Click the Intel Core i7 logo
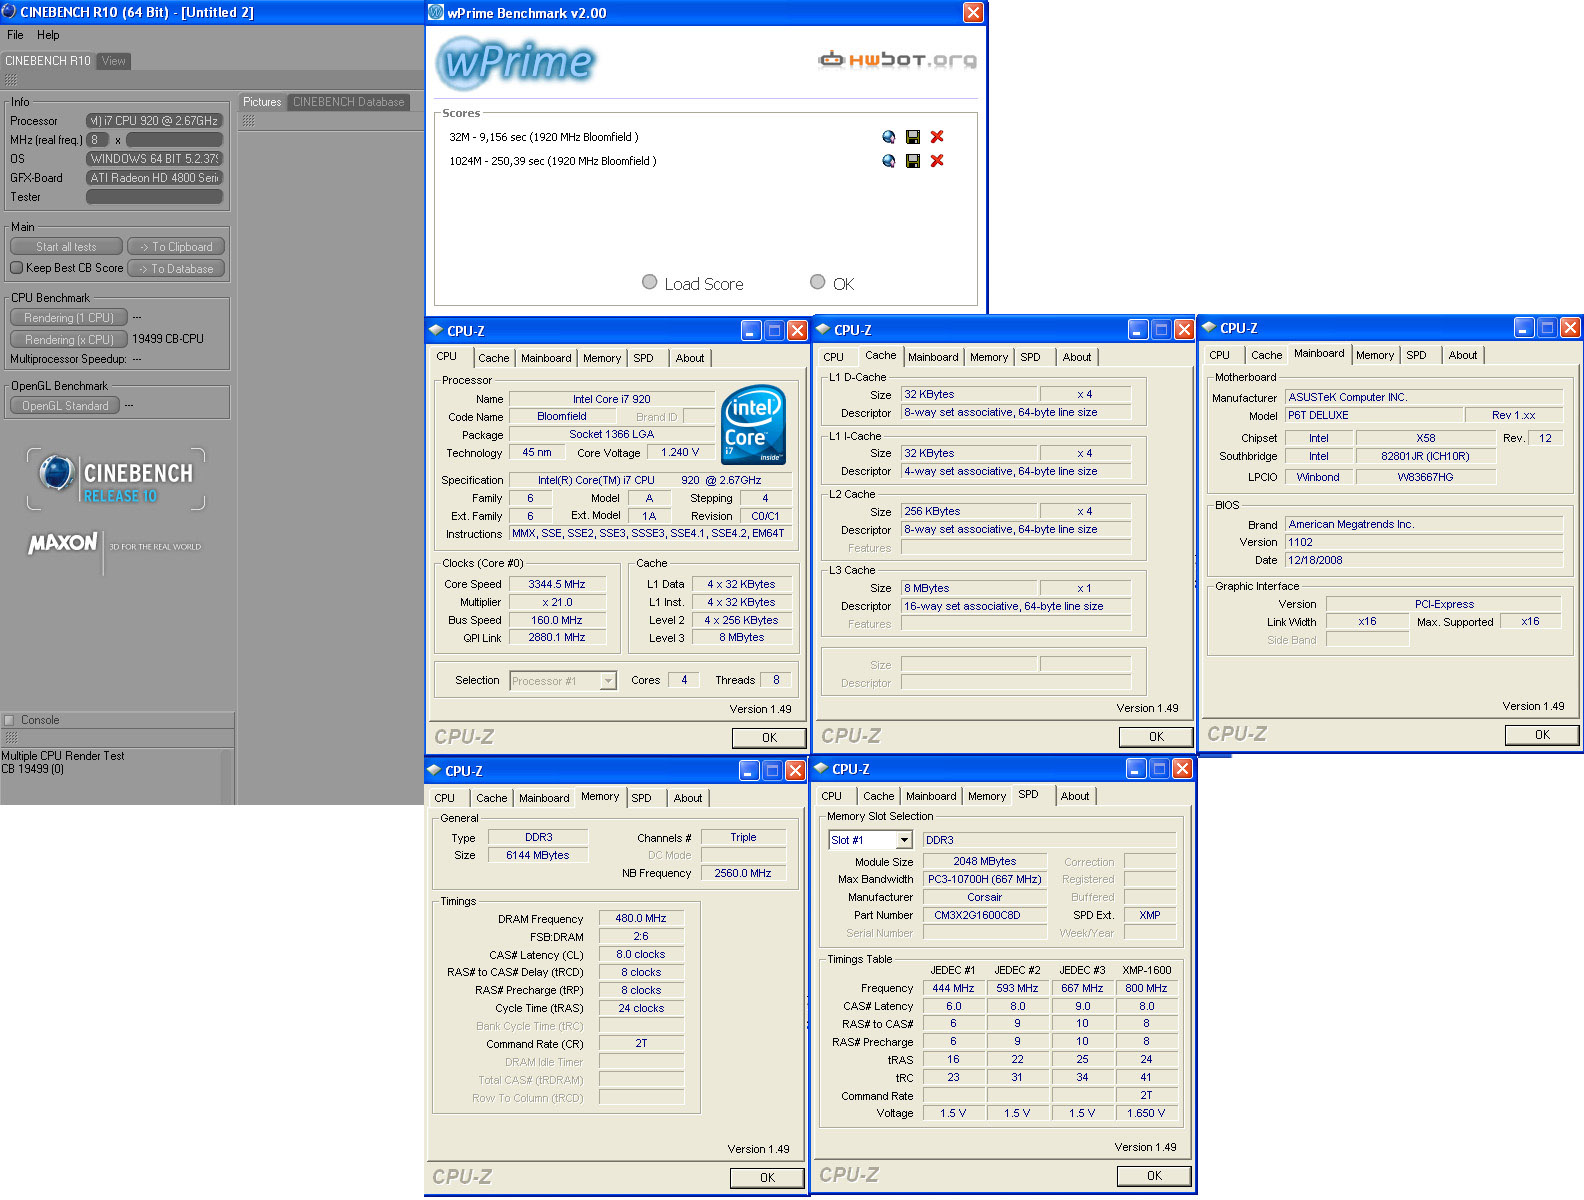 click(753, 424)
